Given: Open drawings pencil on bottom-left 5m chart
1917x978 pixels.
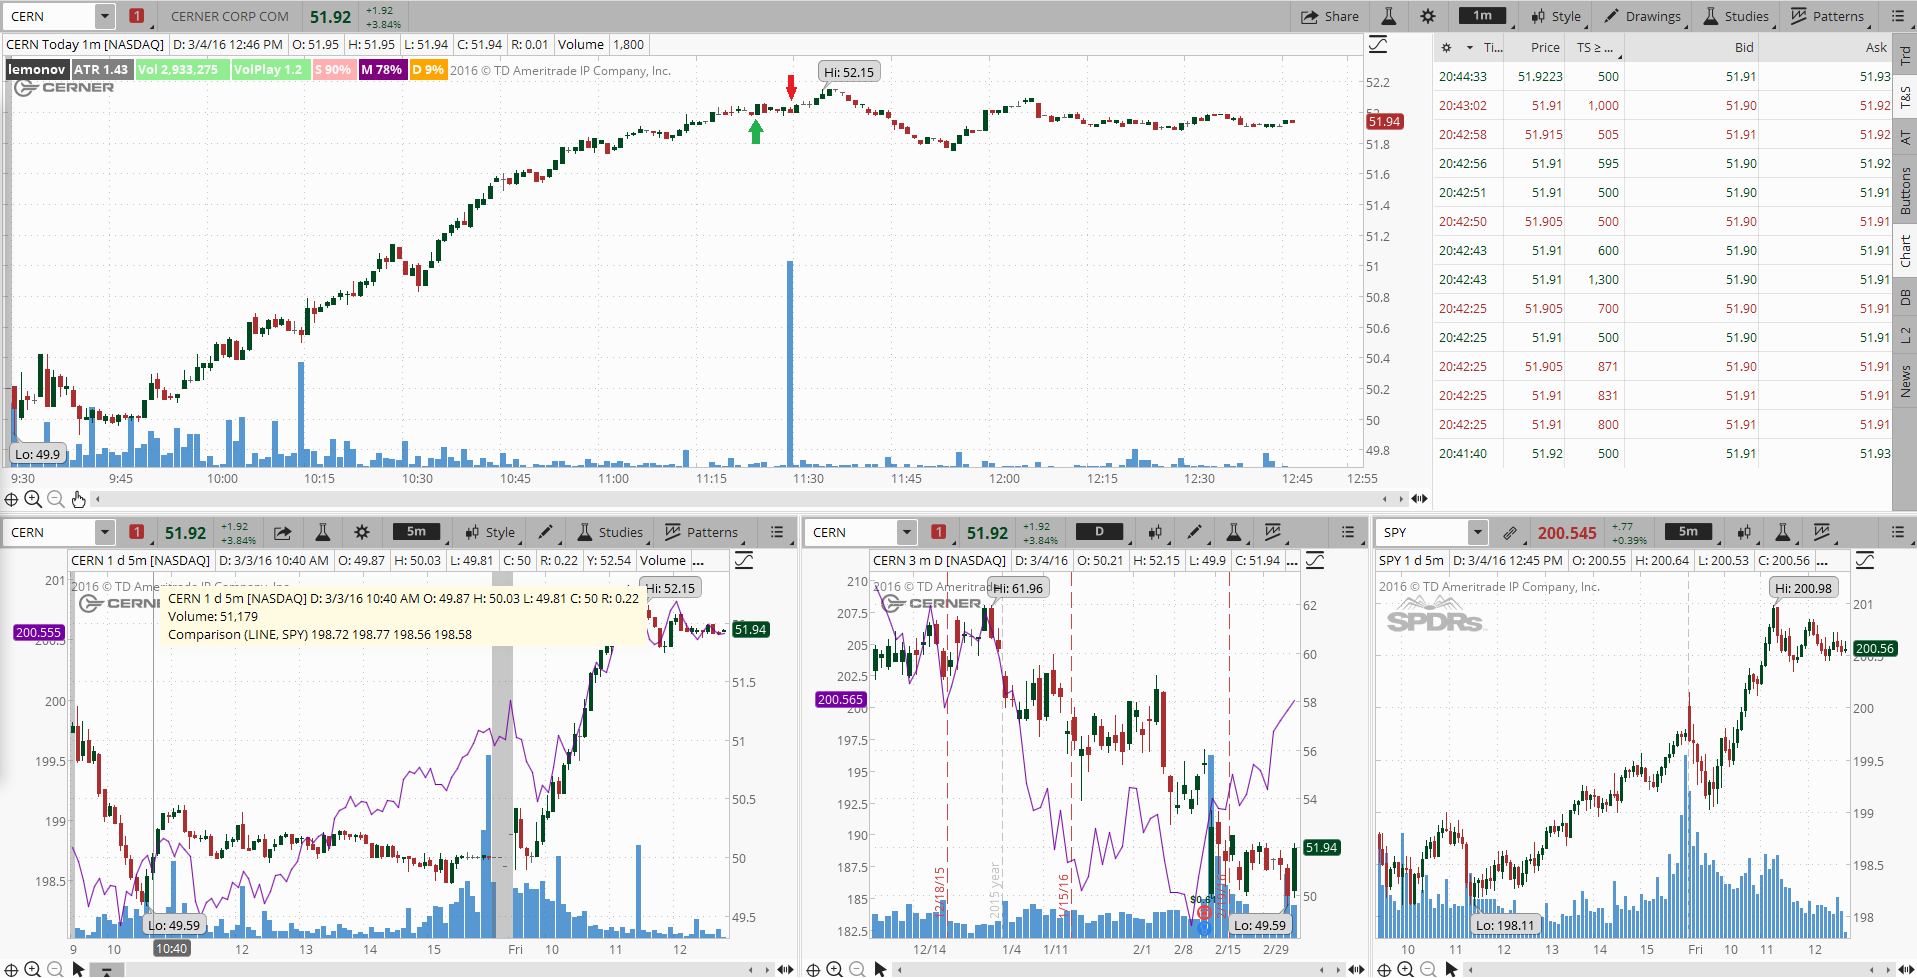Looking at the screenshot, I should pyautogui.click(x=545, y=533).
